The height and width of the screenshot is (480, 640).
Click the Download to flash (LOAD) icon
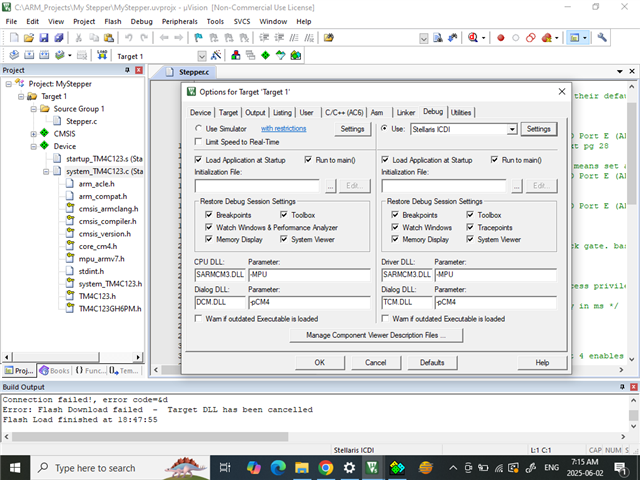pos(103,56)
